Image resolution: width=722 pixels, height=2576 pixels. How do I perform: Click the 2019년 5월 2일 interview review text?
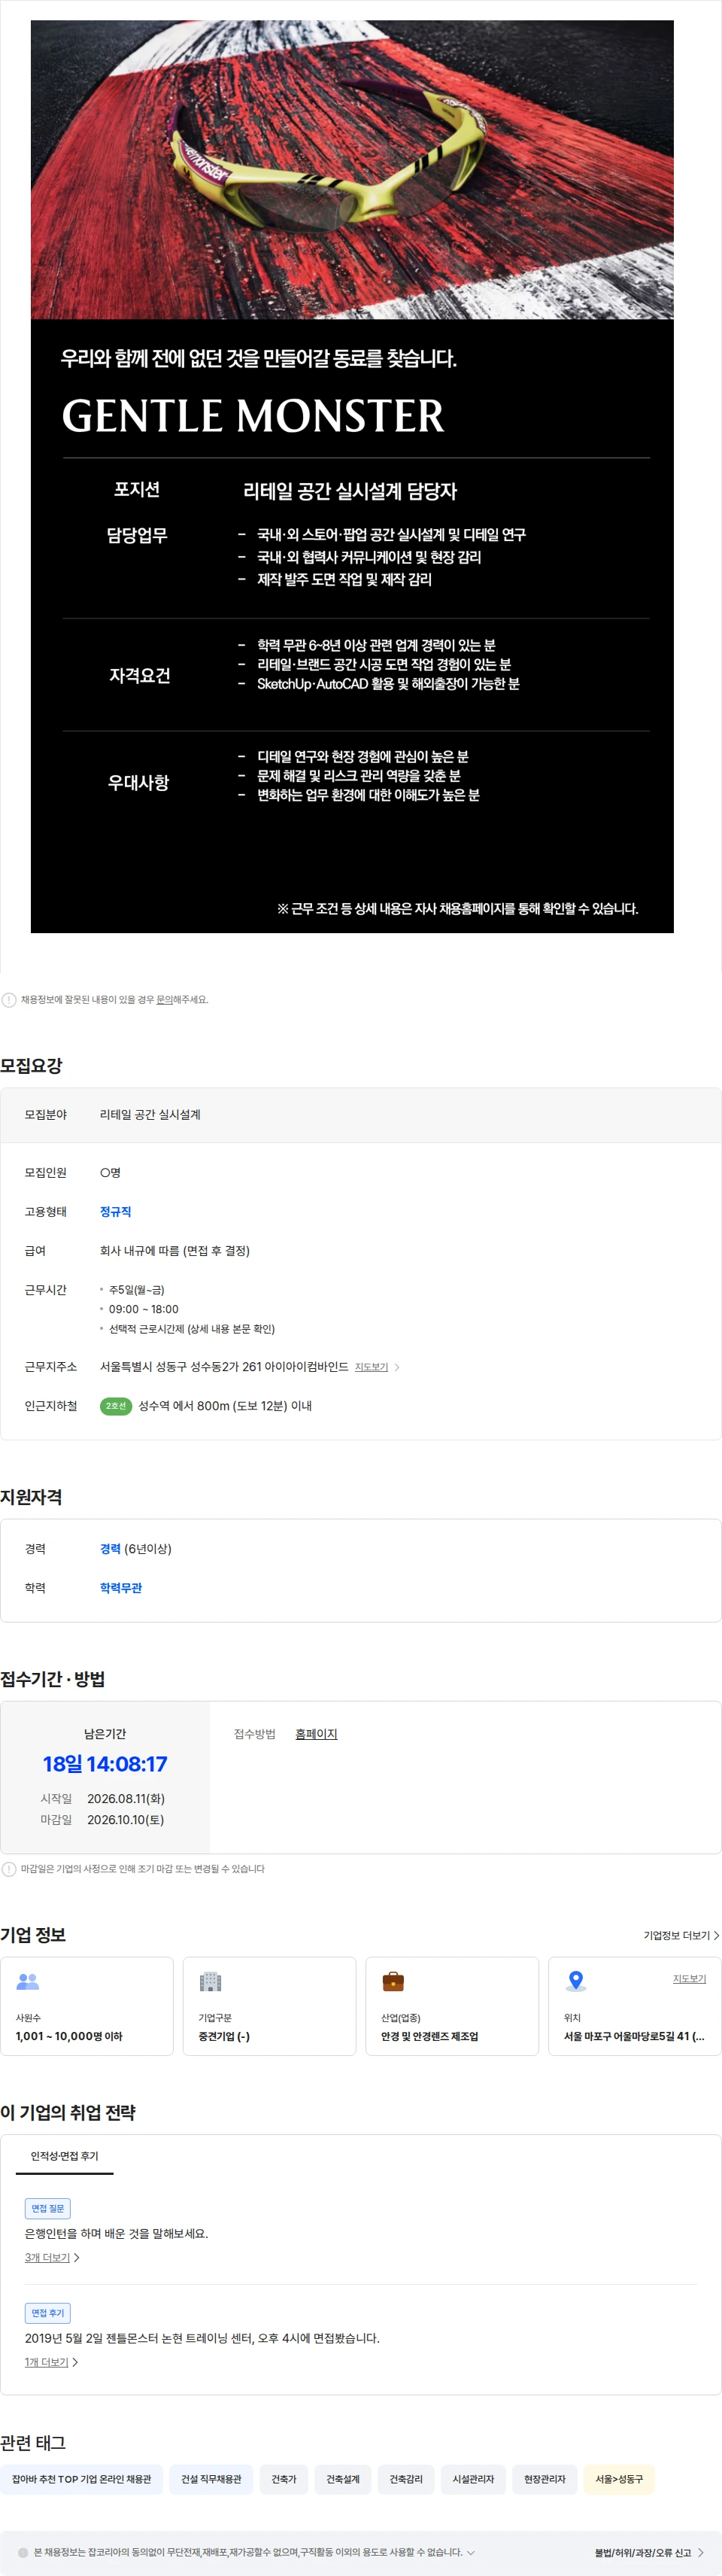(202, 2338)
